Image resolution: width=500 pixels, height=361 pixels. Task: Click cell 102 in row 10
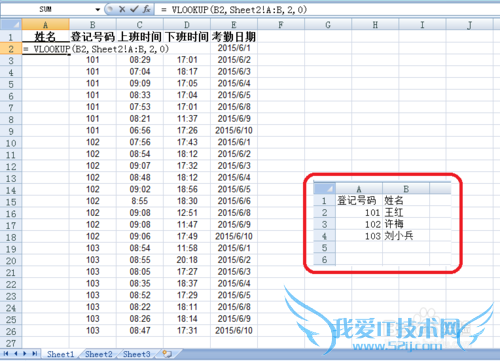click(93, 142)
